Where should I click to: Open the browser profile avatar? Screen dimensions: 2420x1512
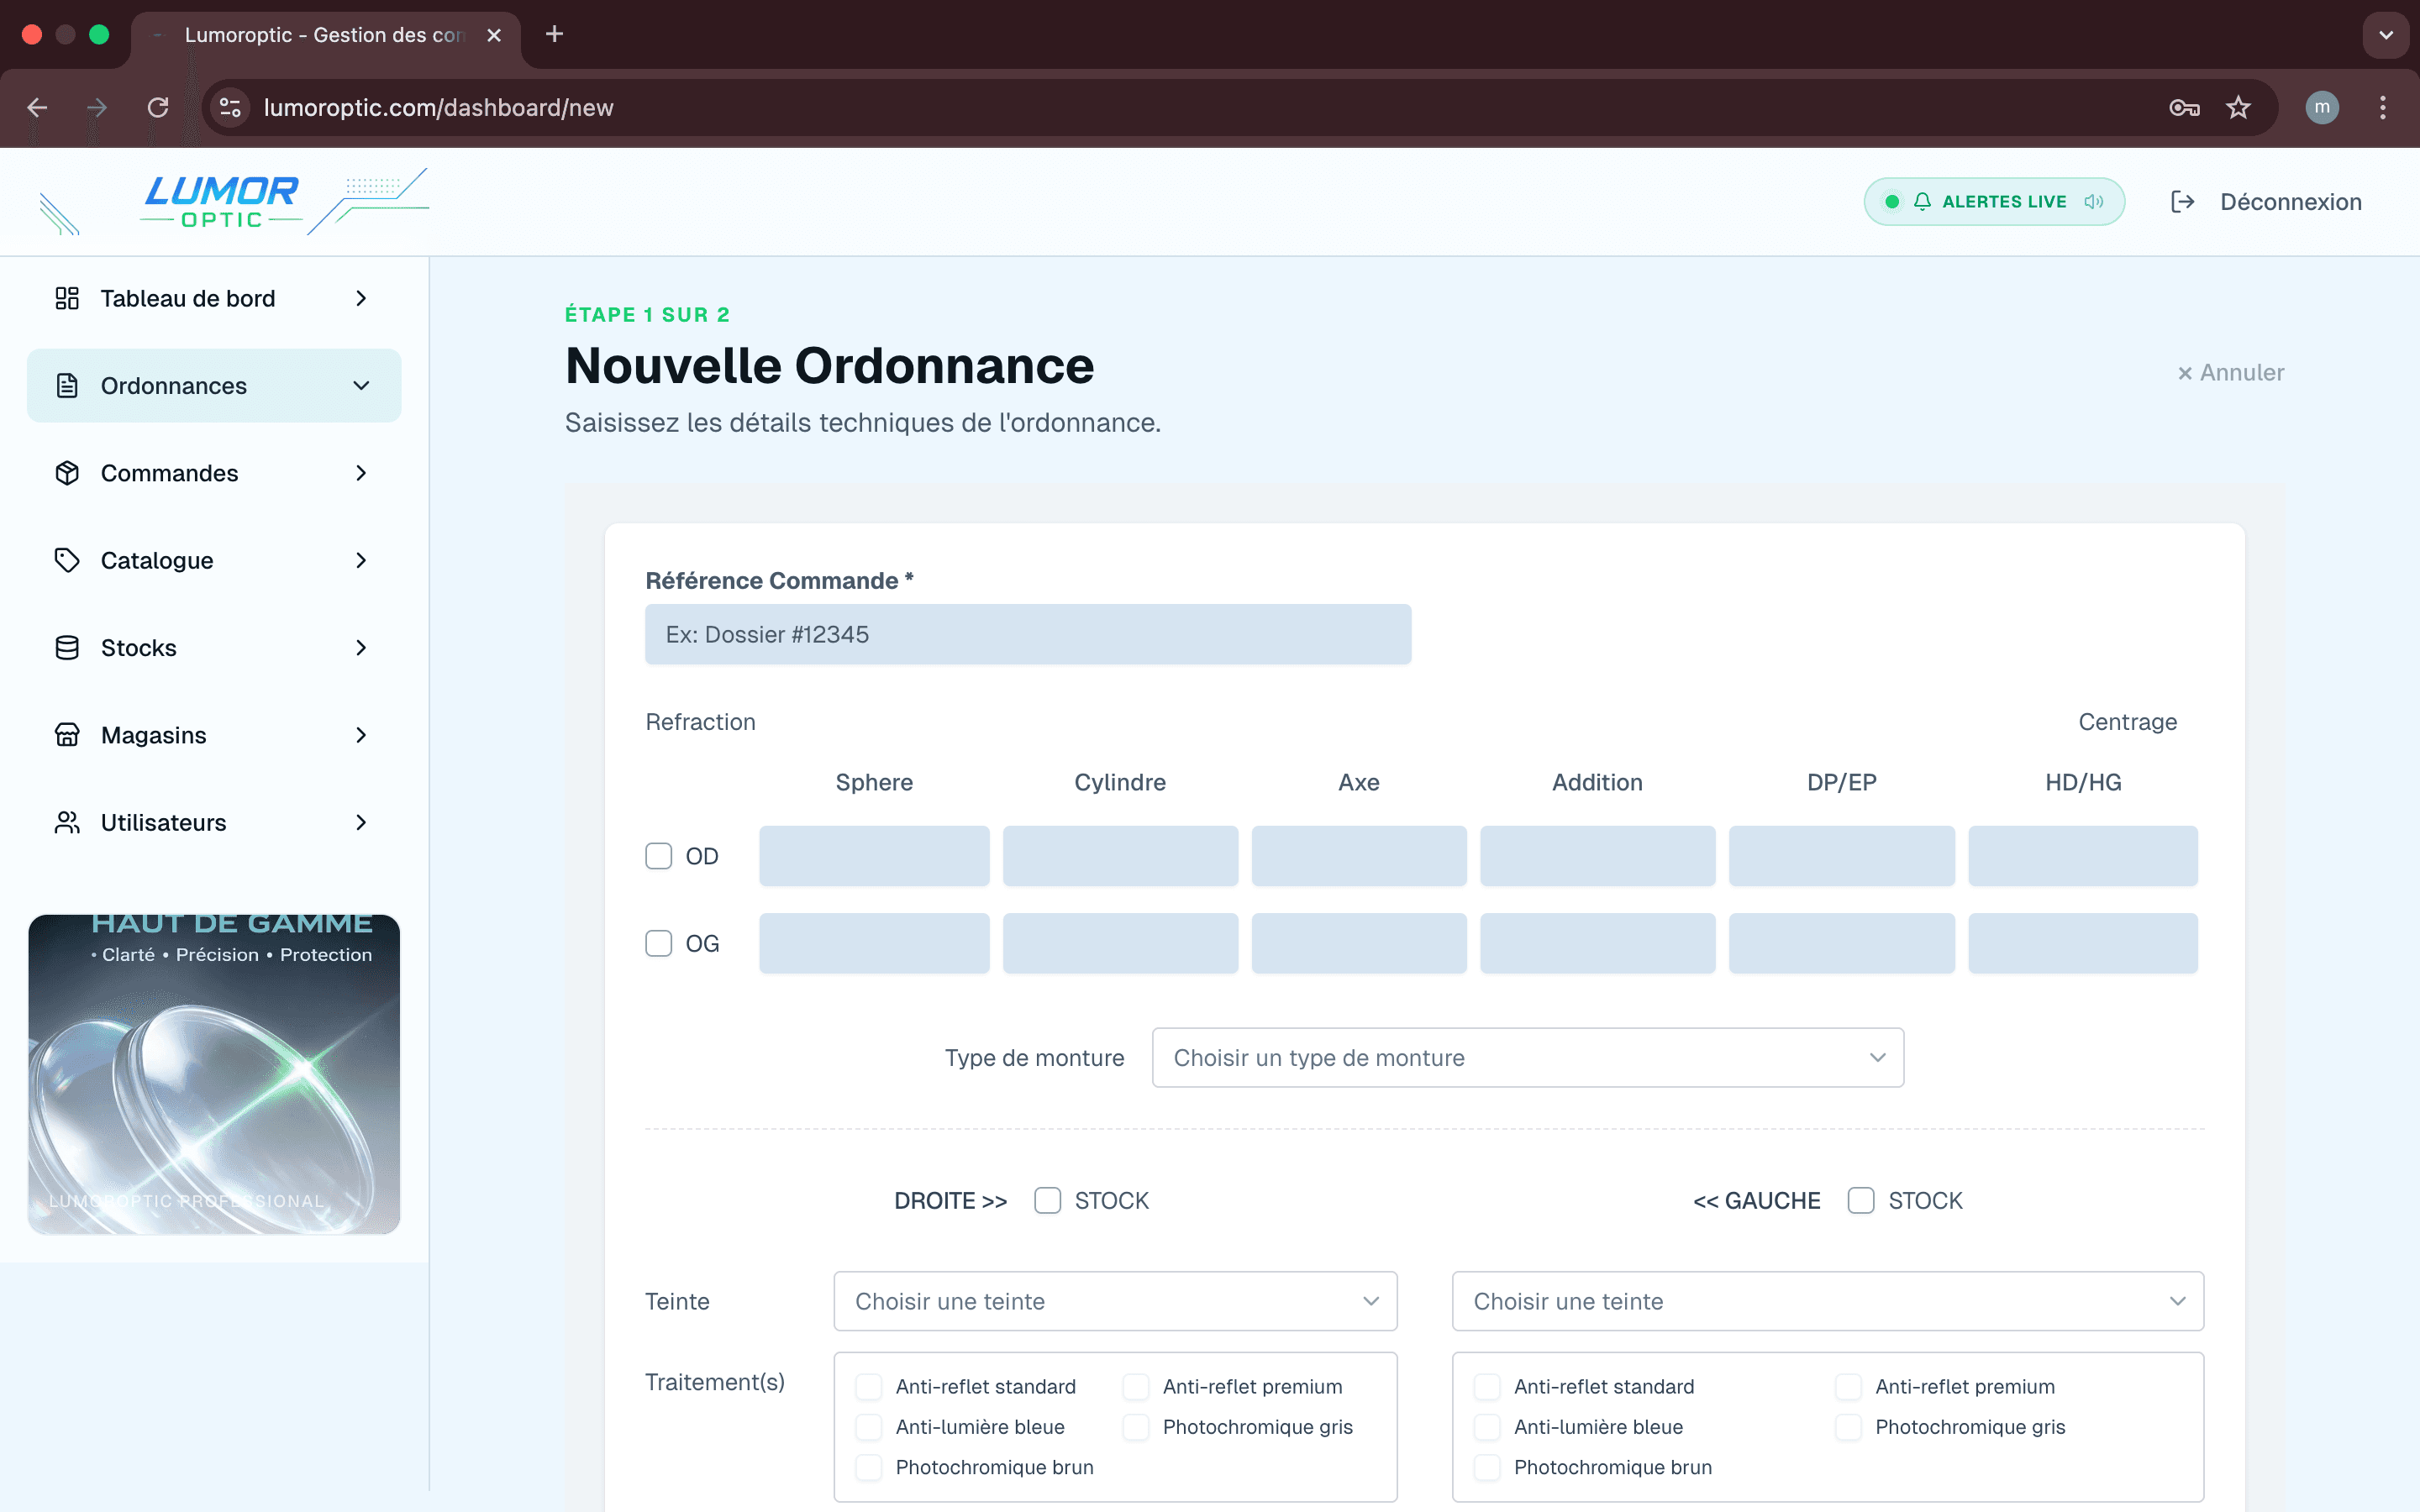point(2322,107)
